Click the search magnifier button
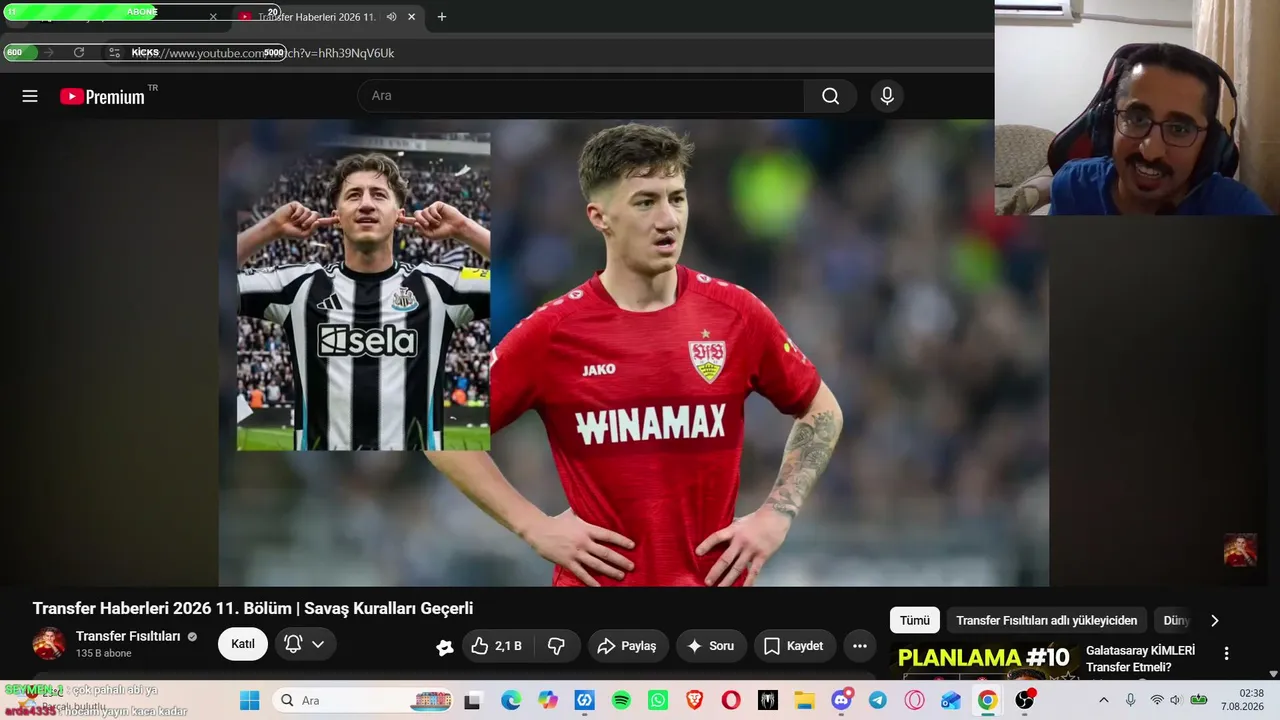The width and height of the screenshot is (1280, 720). click(x=830, y=96)
